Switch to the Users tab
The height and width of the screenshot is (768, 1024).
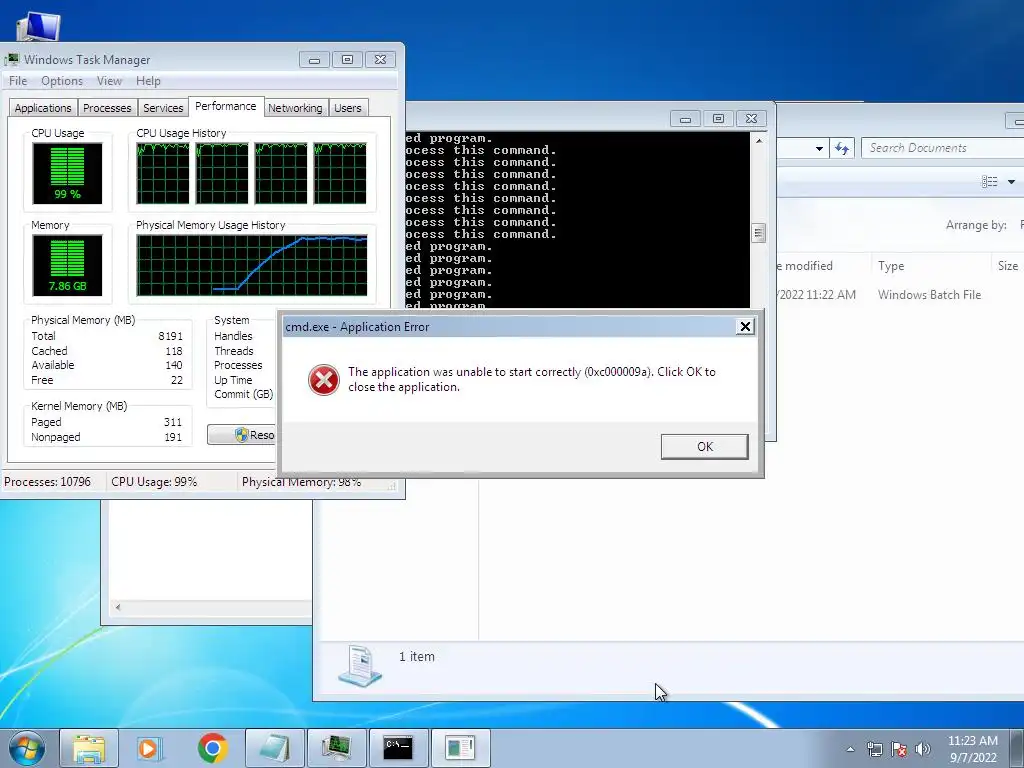(347, 108)
